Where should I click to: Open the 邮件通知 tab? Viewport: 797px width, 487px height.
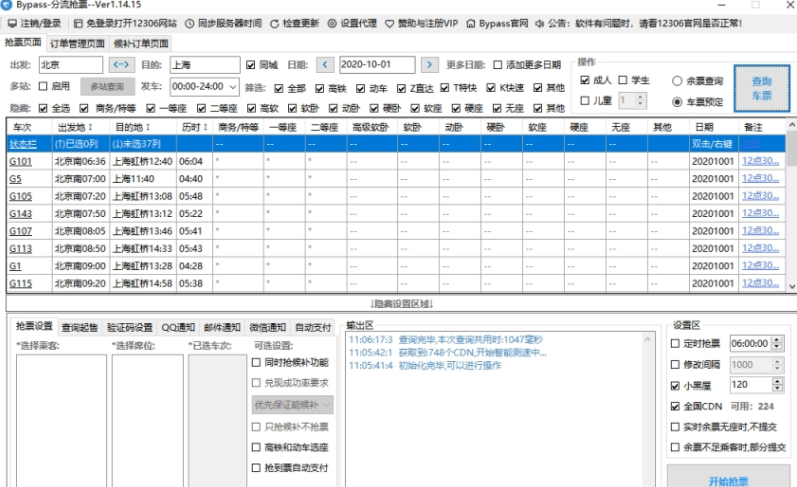point(222,328)
